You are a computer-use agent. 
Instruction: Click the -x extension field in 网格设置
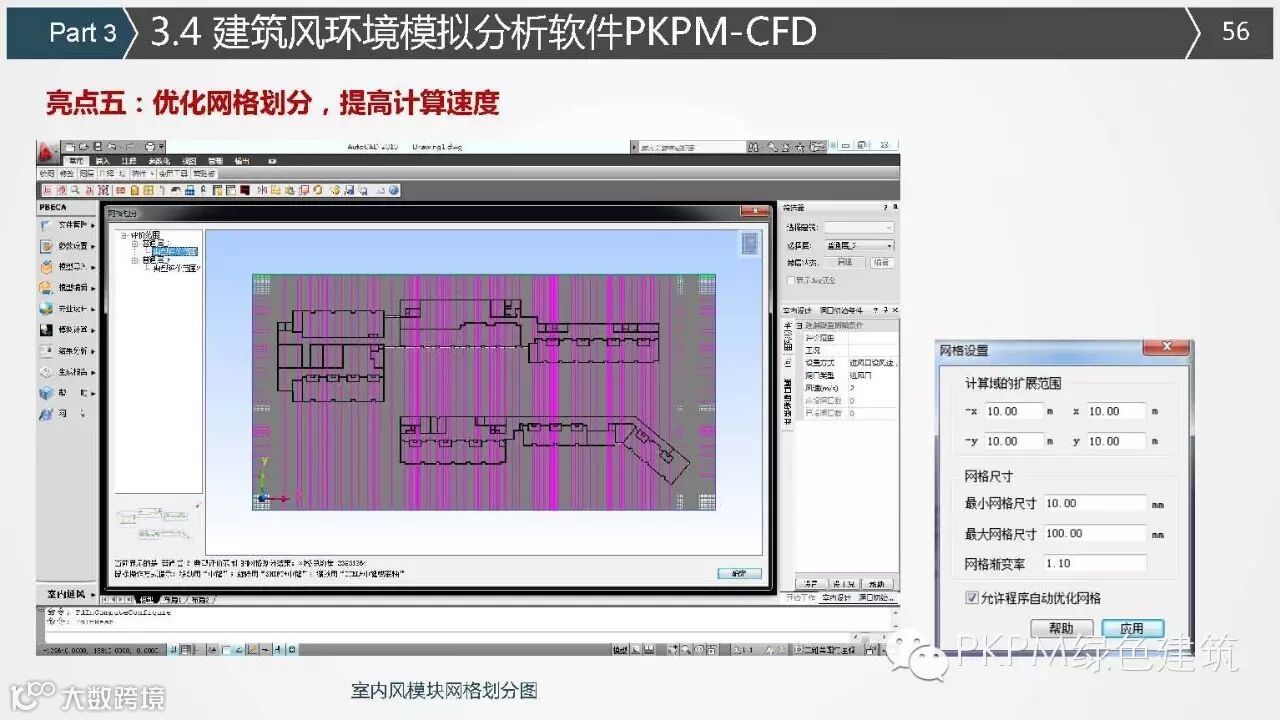pos(1013,411)
